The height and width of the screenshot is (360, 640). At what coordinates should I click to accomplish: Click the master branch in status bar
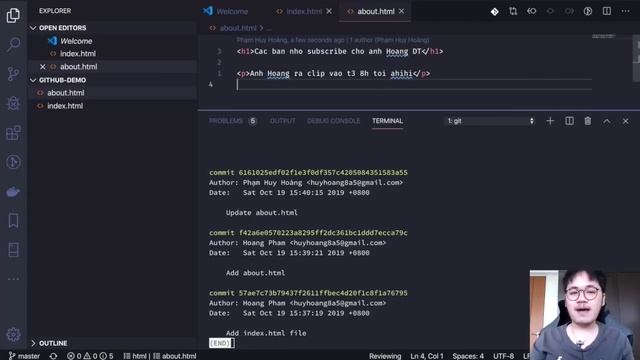pos(24,356)
